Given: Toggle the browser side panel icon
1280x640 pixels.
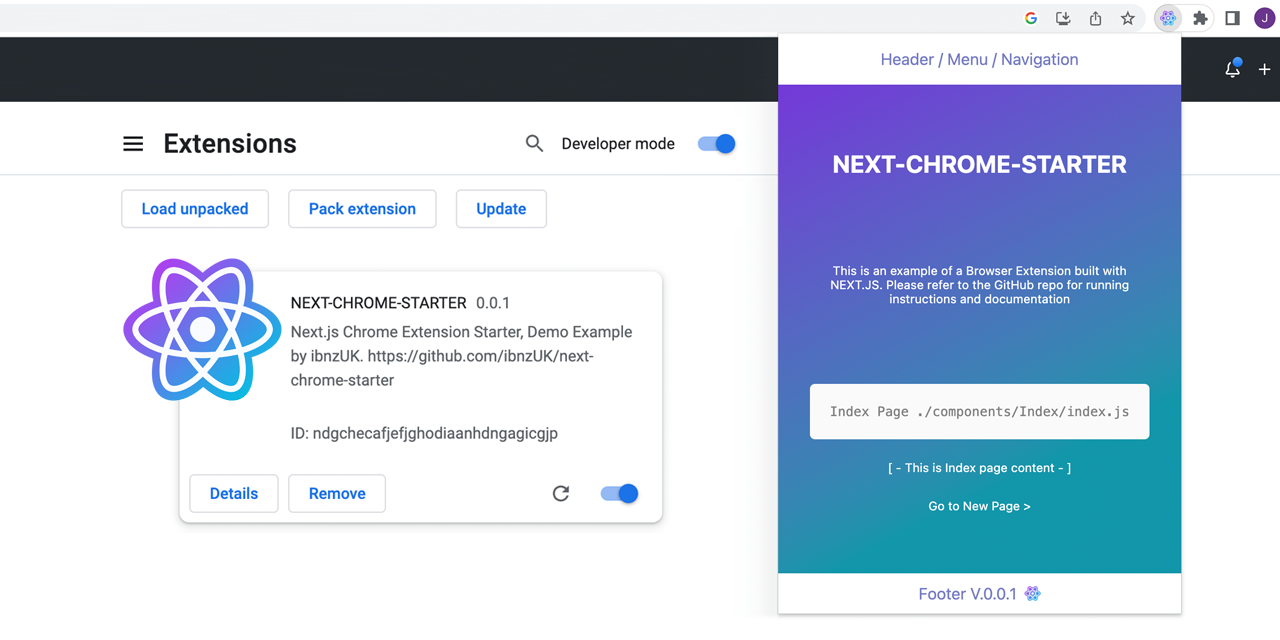Looking at the screenshot, I should pos(1233,18).
